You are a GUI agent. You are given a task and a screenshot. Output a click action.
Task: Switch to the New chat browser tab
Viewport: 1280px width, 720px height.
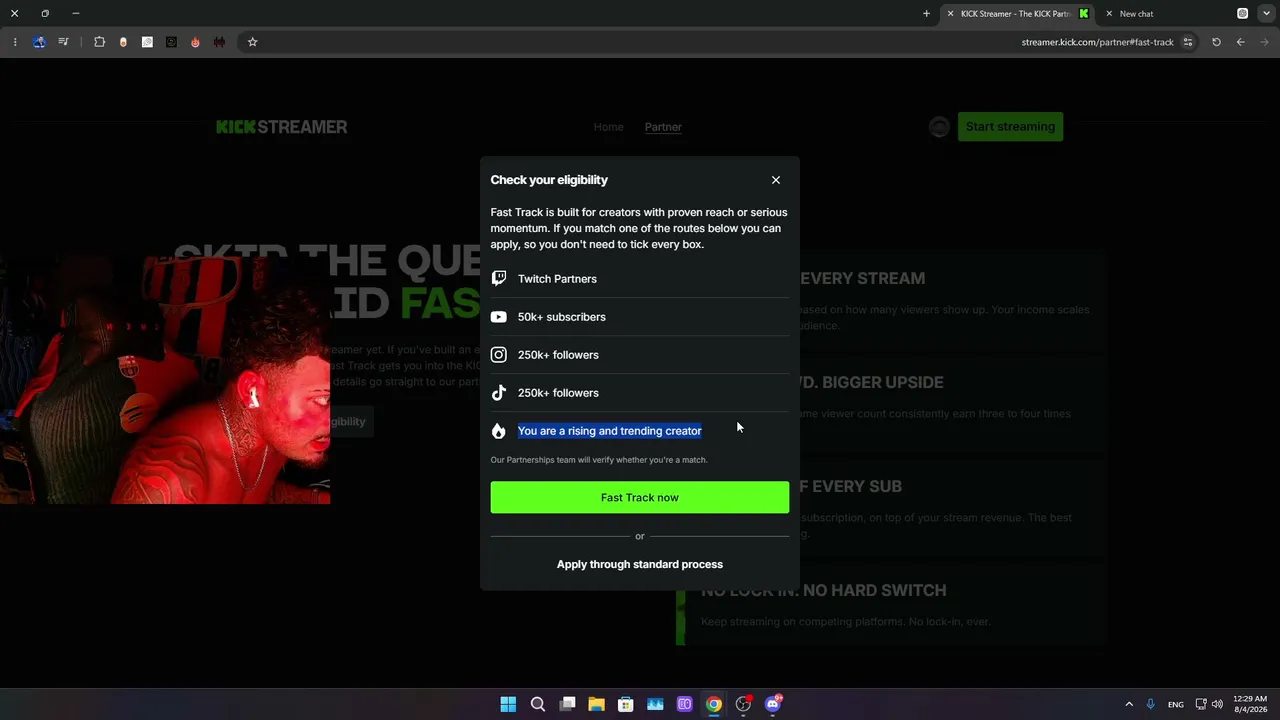1136,14
